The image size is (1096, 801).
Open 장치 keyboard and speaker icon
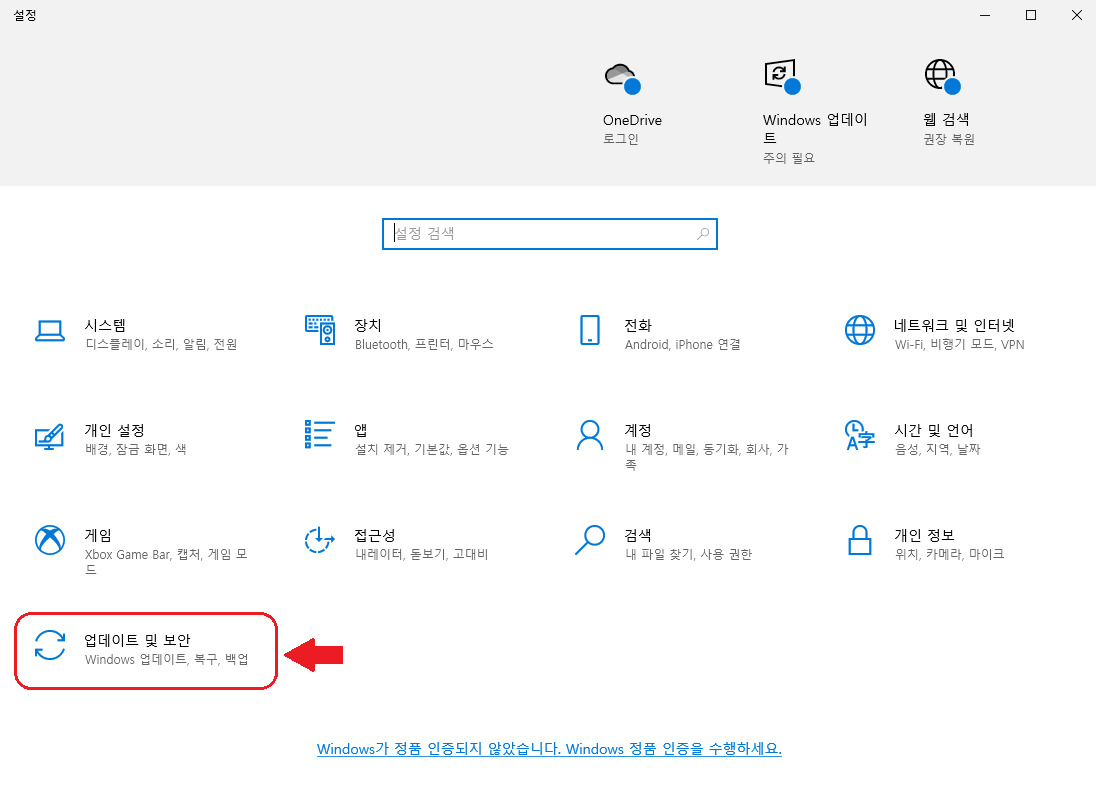click(x=319, y=330)
